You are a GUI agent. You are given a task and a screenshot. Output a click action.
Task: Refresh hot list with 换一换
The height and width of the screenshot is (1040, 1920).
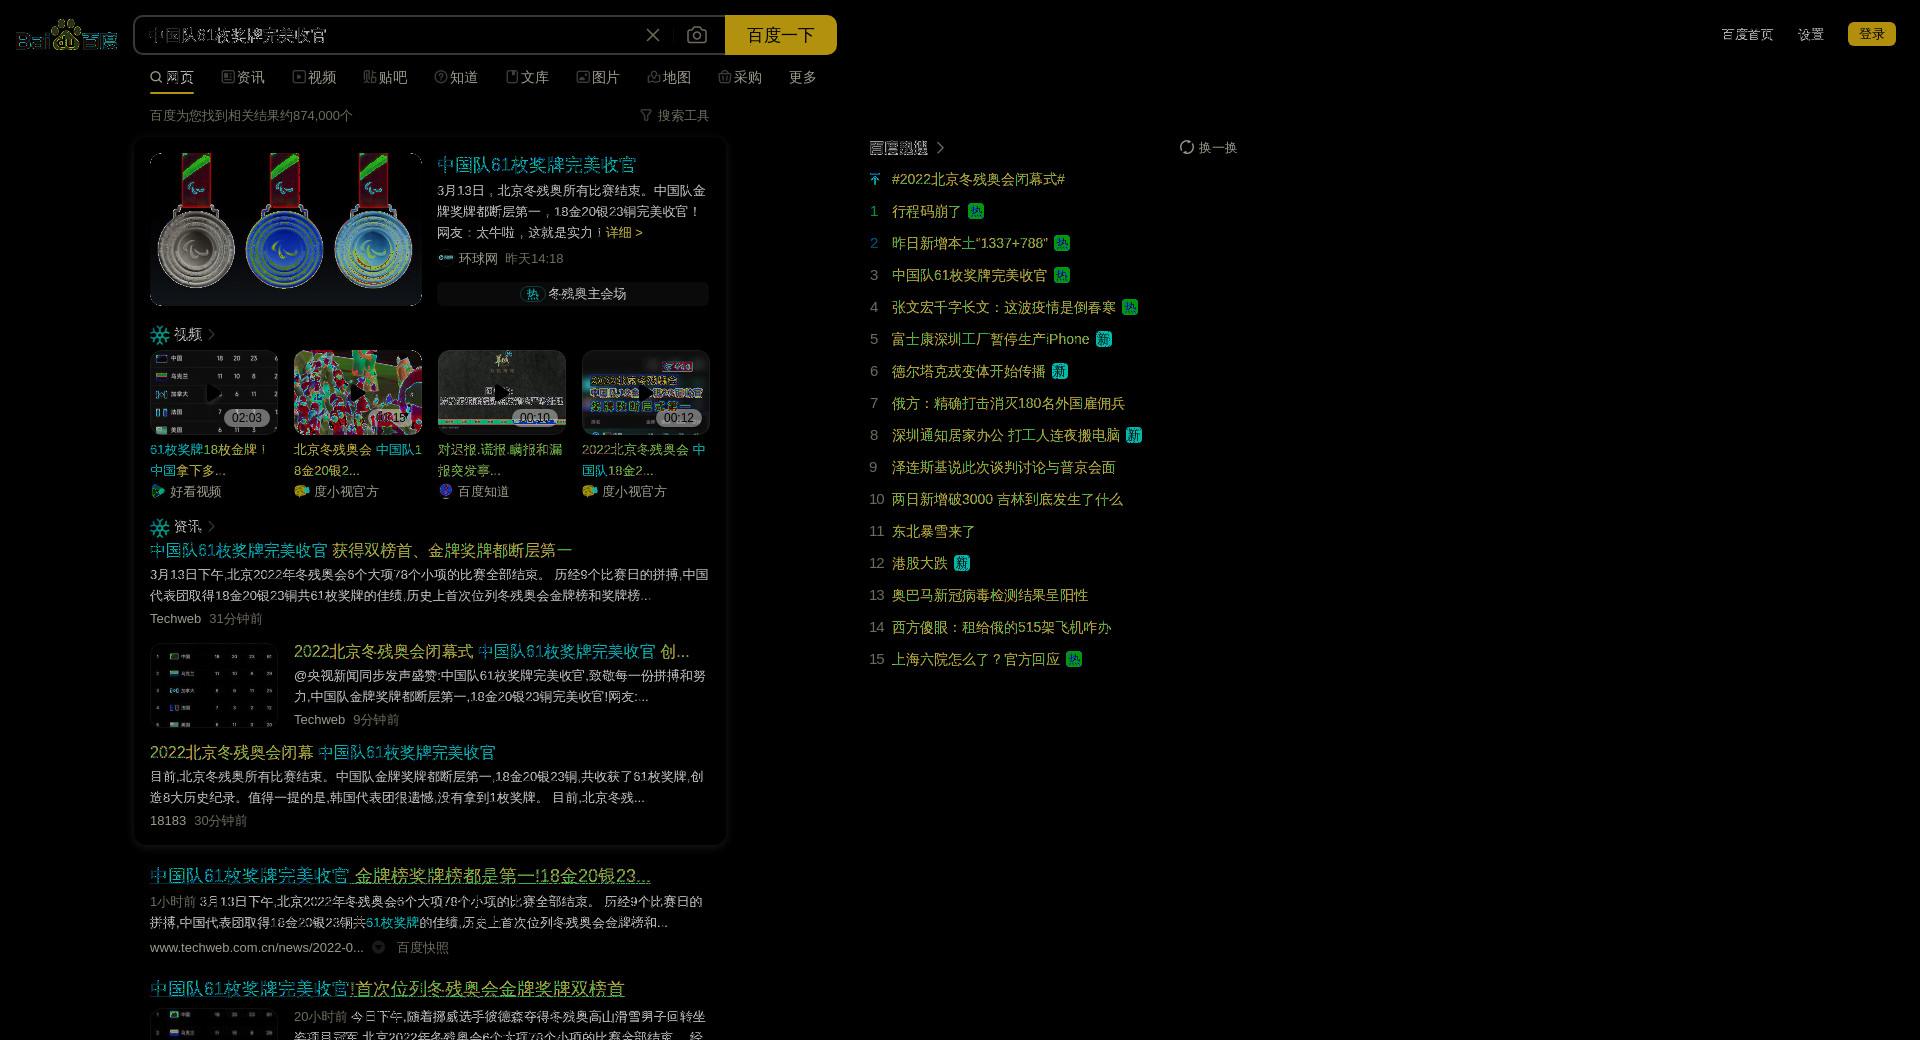[1208, 147]
